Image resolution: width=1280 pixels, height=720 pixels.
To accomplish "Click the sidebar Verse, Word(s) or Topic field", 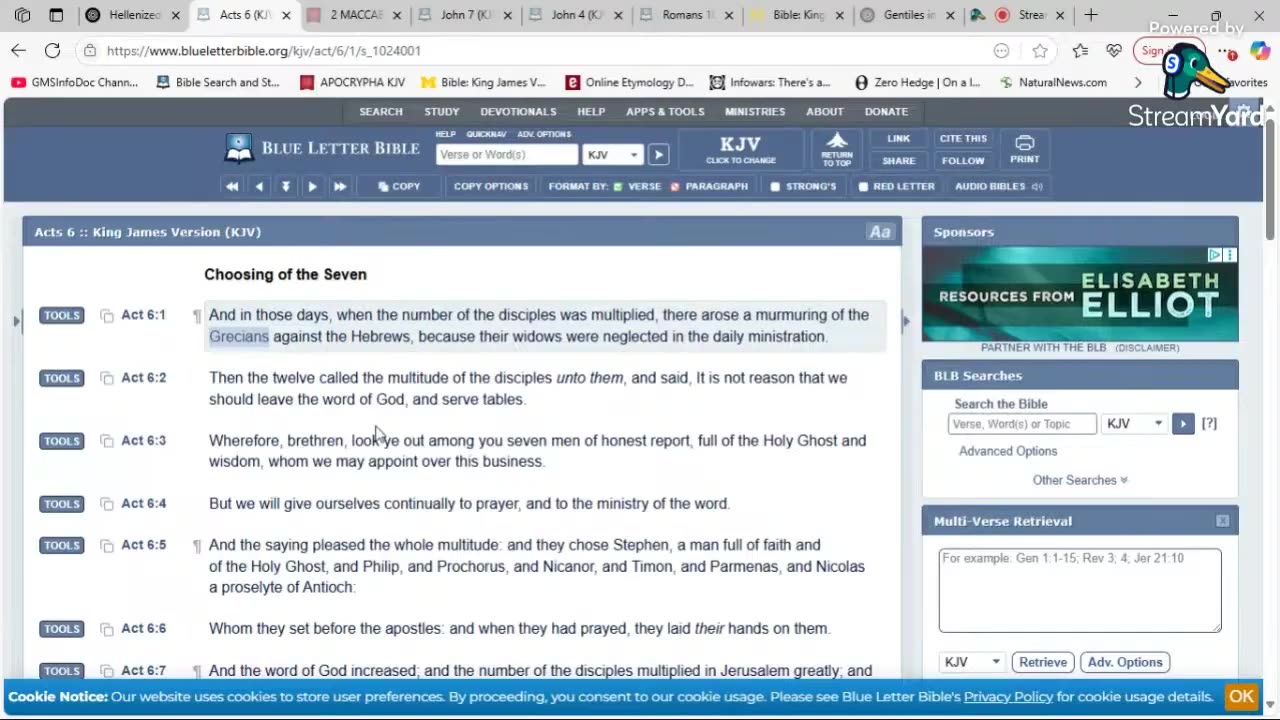I will click(x=1022, y=424).
